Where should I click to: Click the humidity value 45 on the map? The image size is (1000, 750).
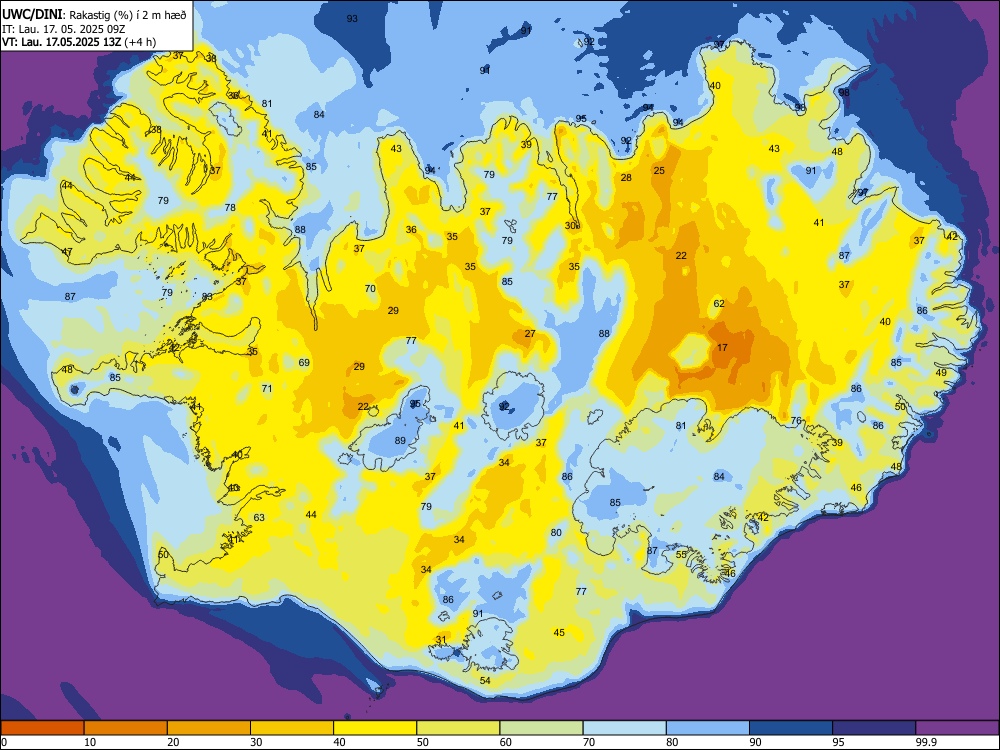(x=559, y=633)
